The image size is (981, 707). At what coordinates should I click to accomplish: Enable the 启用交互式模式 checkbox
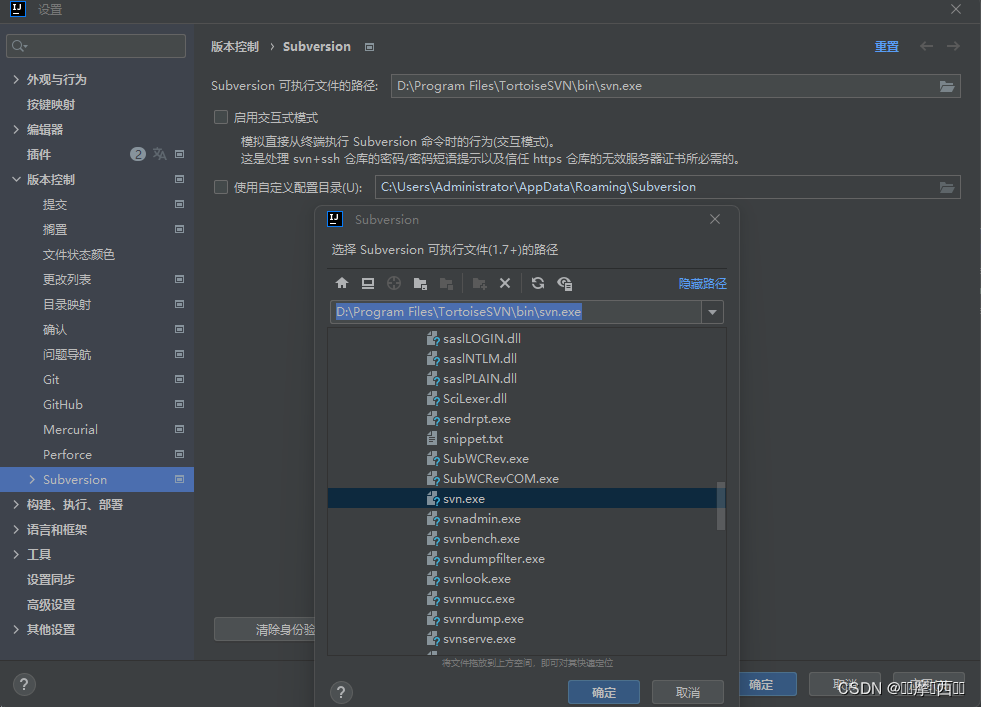(x=221, y=117)
